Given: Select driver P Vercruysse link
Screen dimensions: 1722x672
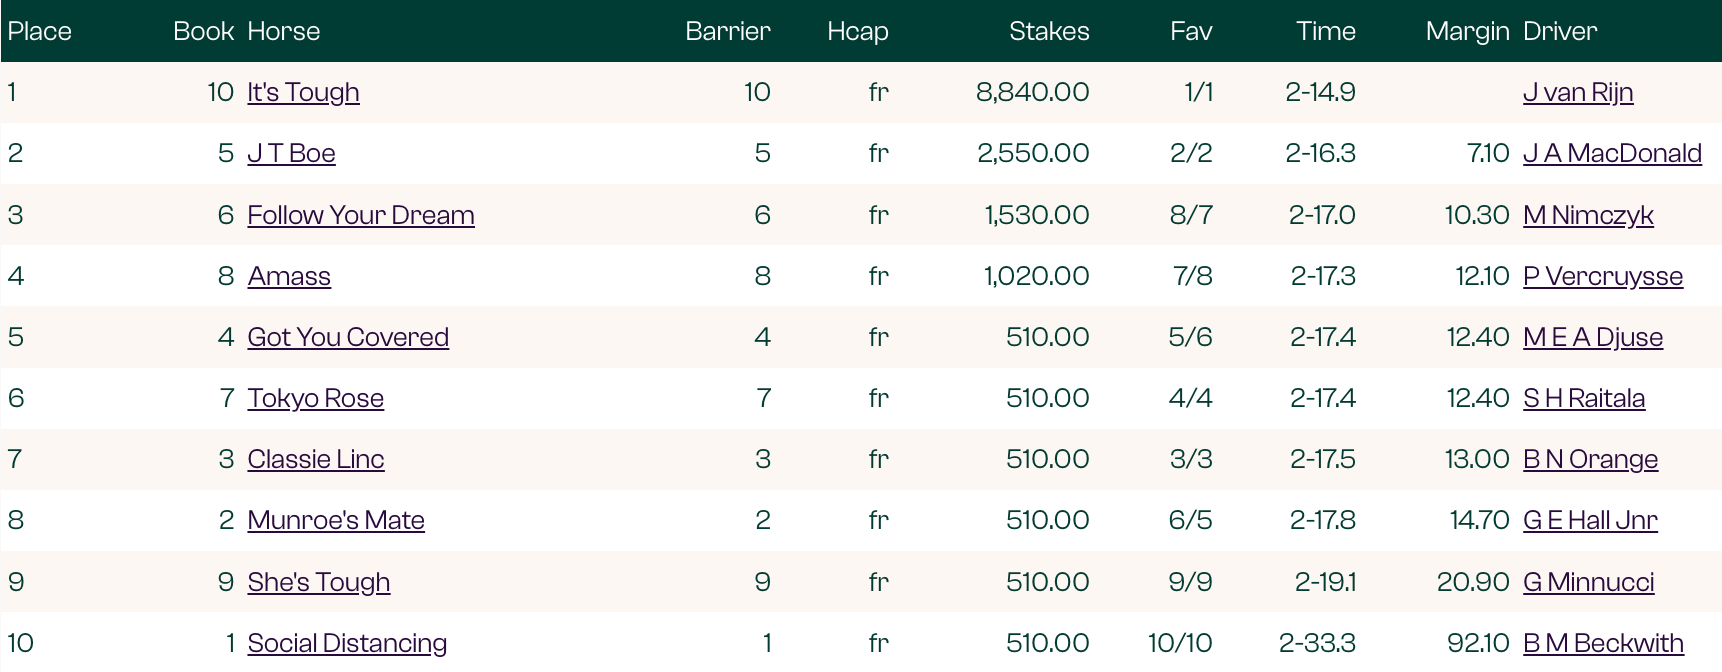Looking at the screenshot, I should pos(1602,276).
